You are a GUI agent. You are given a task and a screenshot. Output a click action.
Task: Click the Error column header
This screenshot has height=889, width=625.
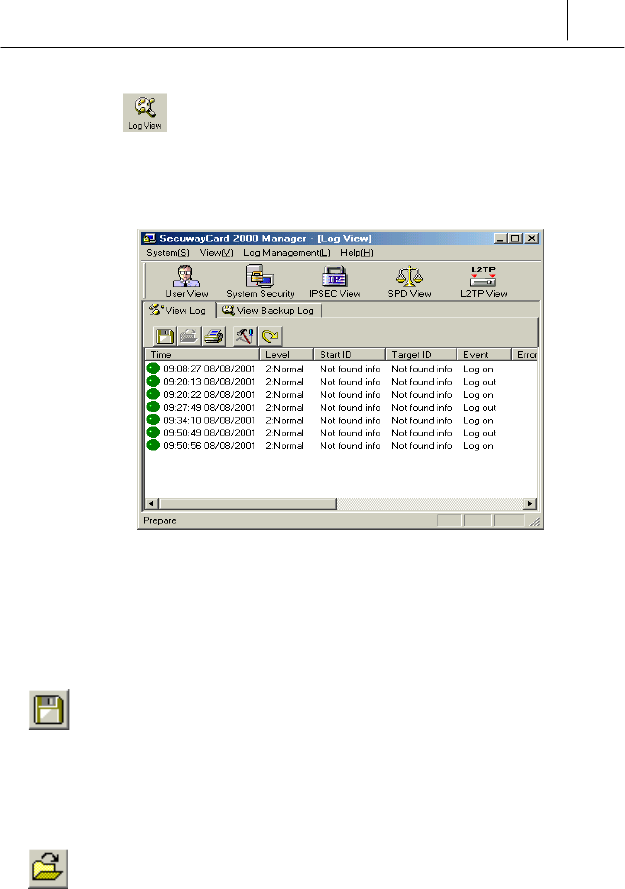525,354
